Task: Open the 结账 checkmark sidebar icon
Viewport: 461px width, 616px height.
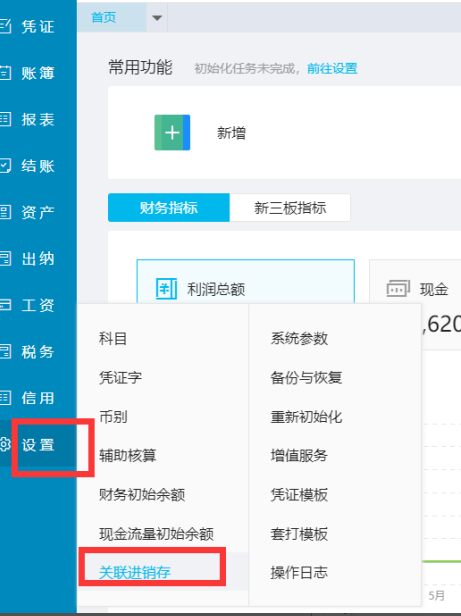Action: (5, 166)
